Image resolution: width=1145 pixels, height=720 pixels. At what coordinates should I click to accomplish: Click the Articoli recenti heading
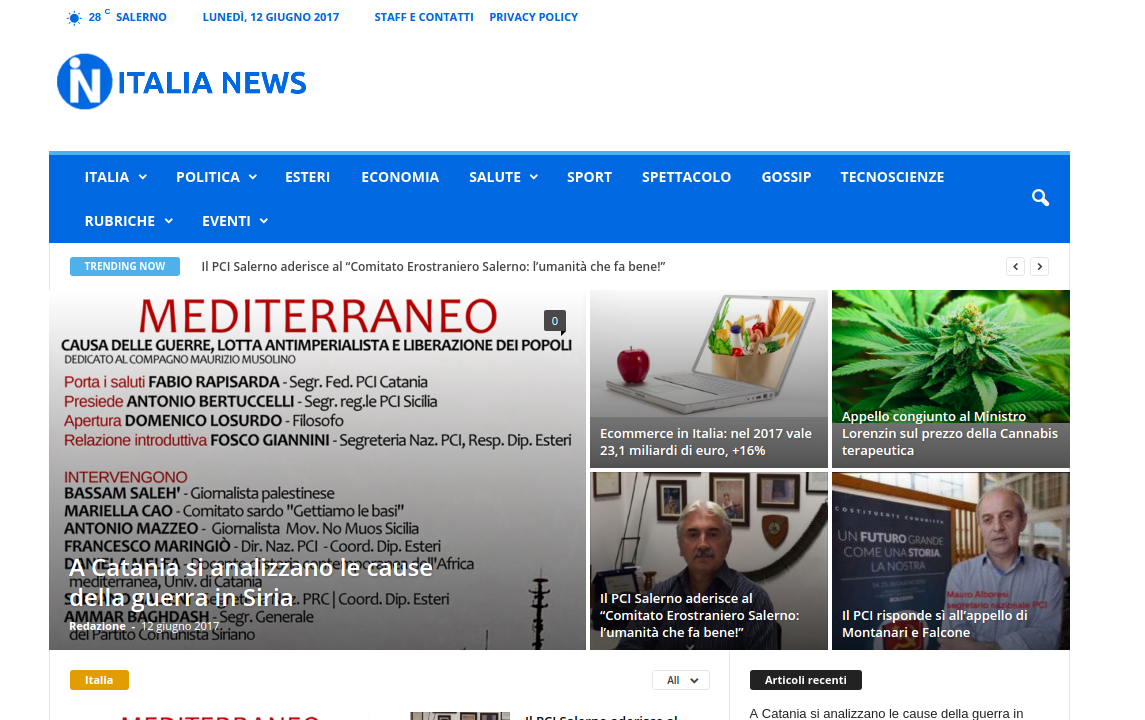pyautogui.click(x=805, y=680)
